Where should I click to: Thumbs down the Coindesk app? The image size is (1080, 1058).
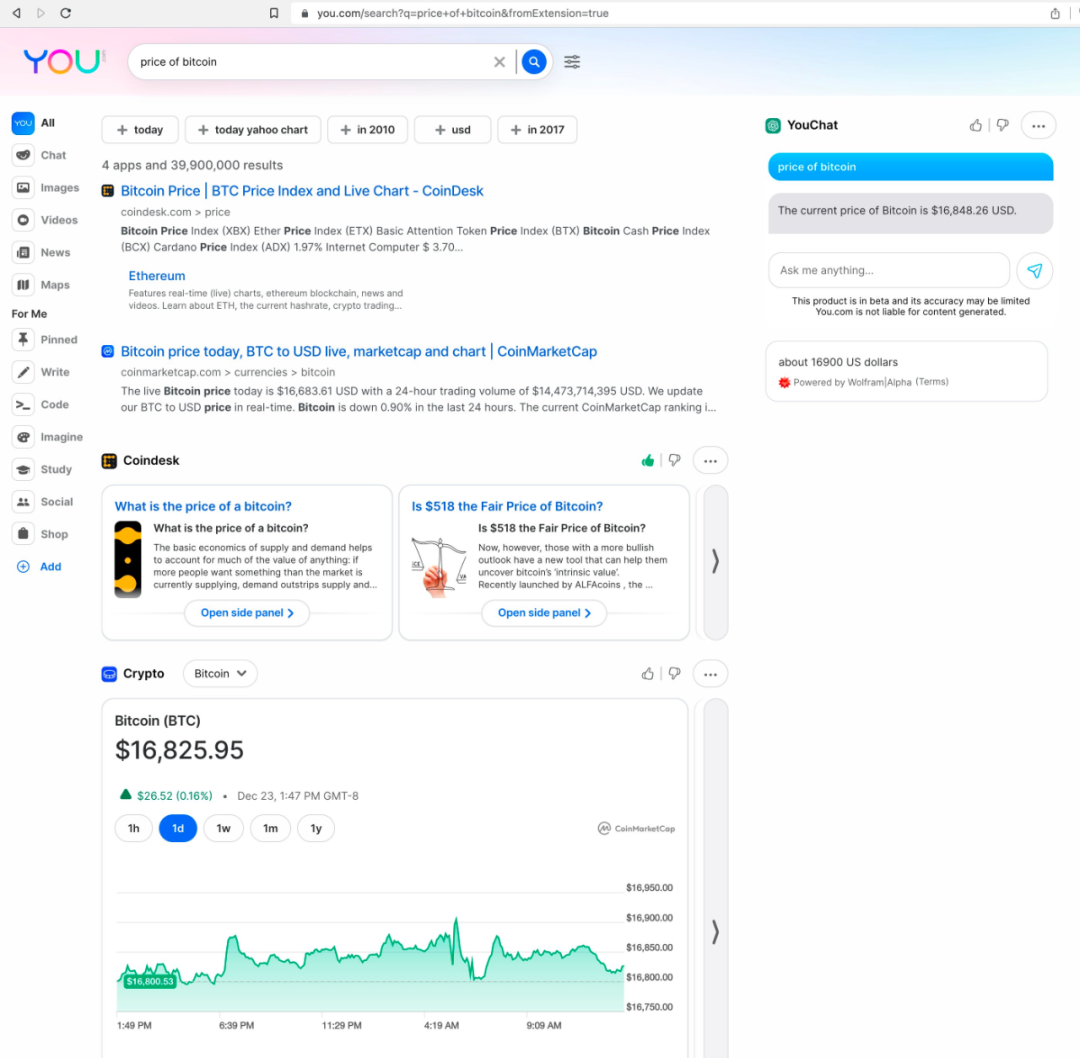tap(674, 461)
